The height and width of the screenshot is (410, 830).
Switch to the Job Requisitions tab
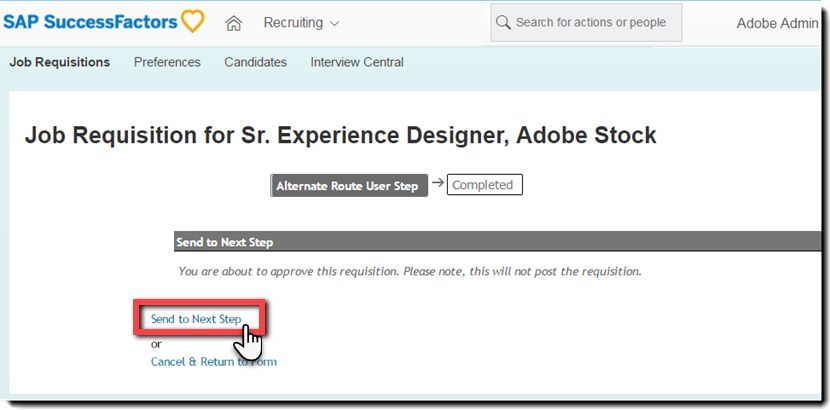coord(60,62)
